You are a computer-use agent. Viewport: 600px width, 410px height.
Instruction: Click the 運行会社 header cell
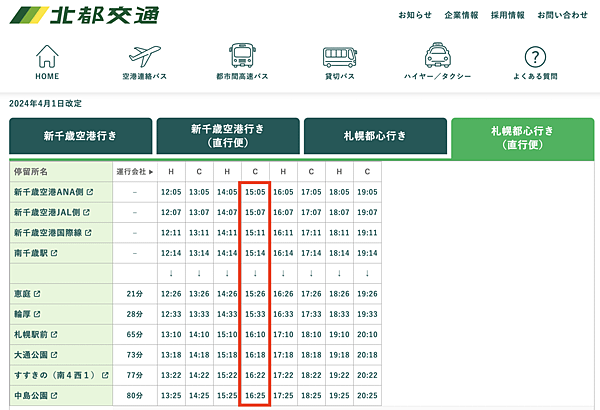(135, 172)
